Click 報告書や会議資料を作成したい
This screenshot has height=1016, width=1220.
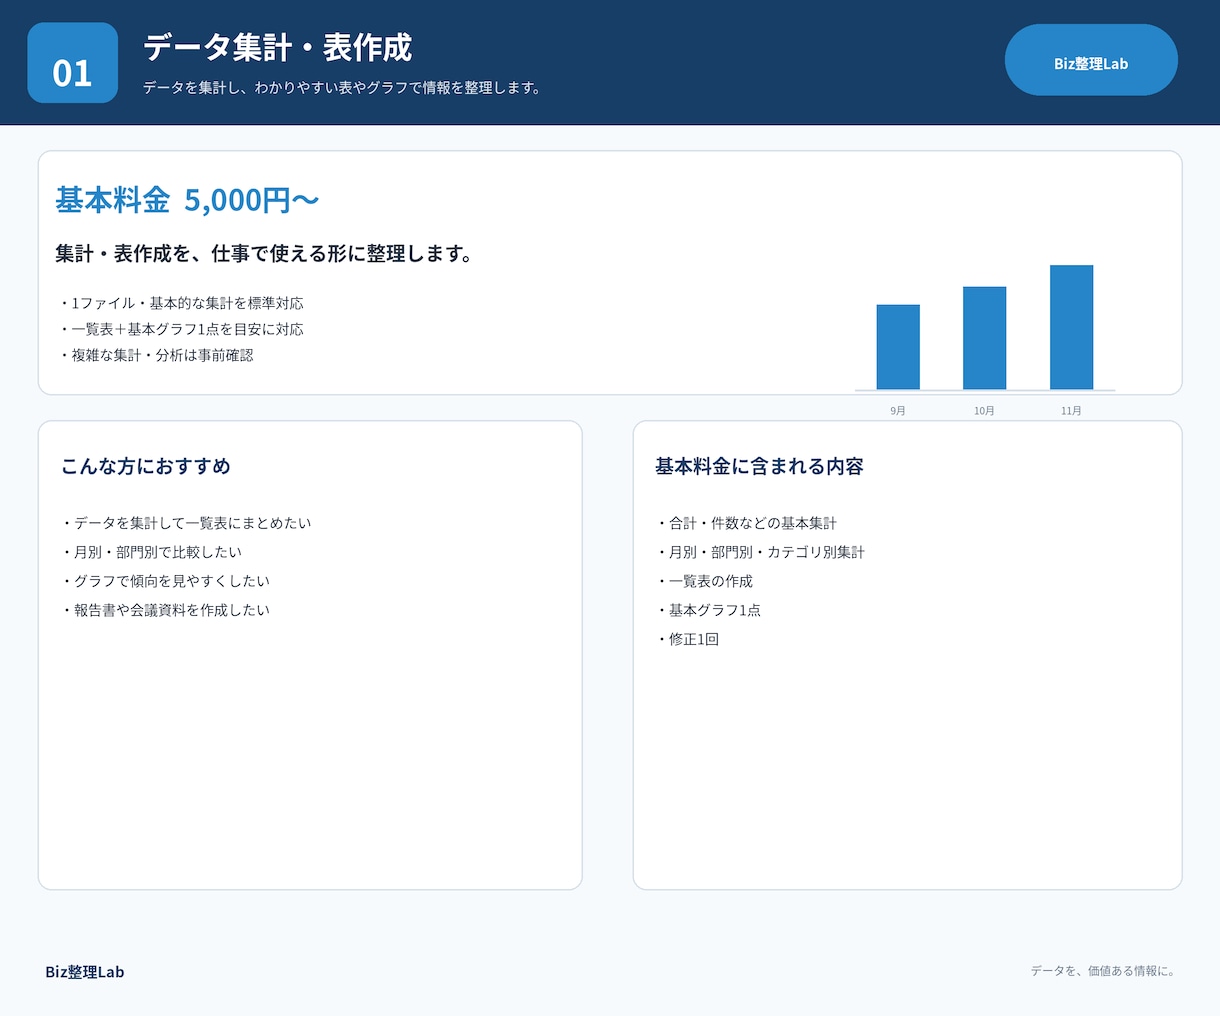[x=165, y=610]
